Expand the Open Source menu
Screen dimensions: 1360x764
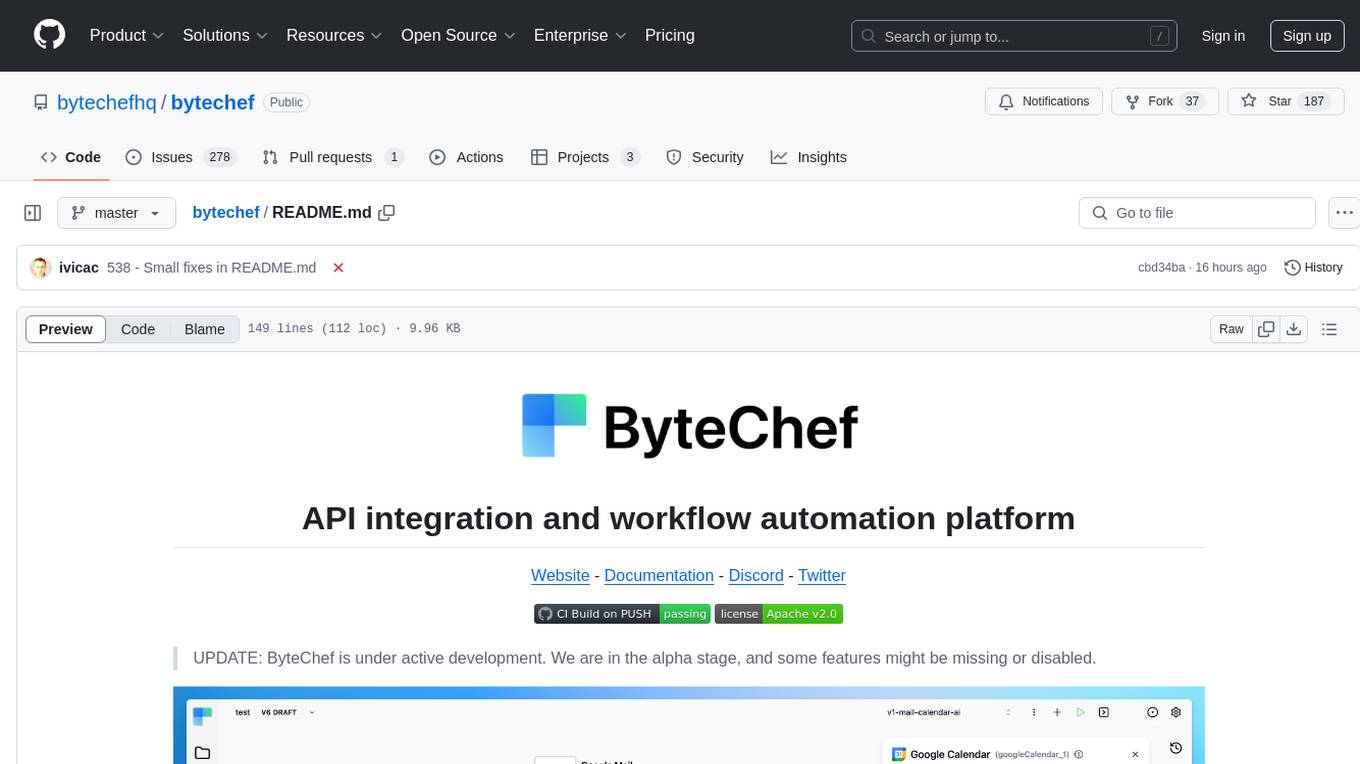pos(458,35)
